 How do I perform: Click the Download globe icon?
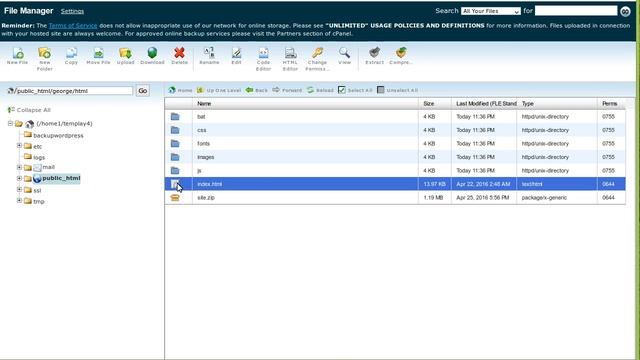pyautogui.click(x=152, y=56)
